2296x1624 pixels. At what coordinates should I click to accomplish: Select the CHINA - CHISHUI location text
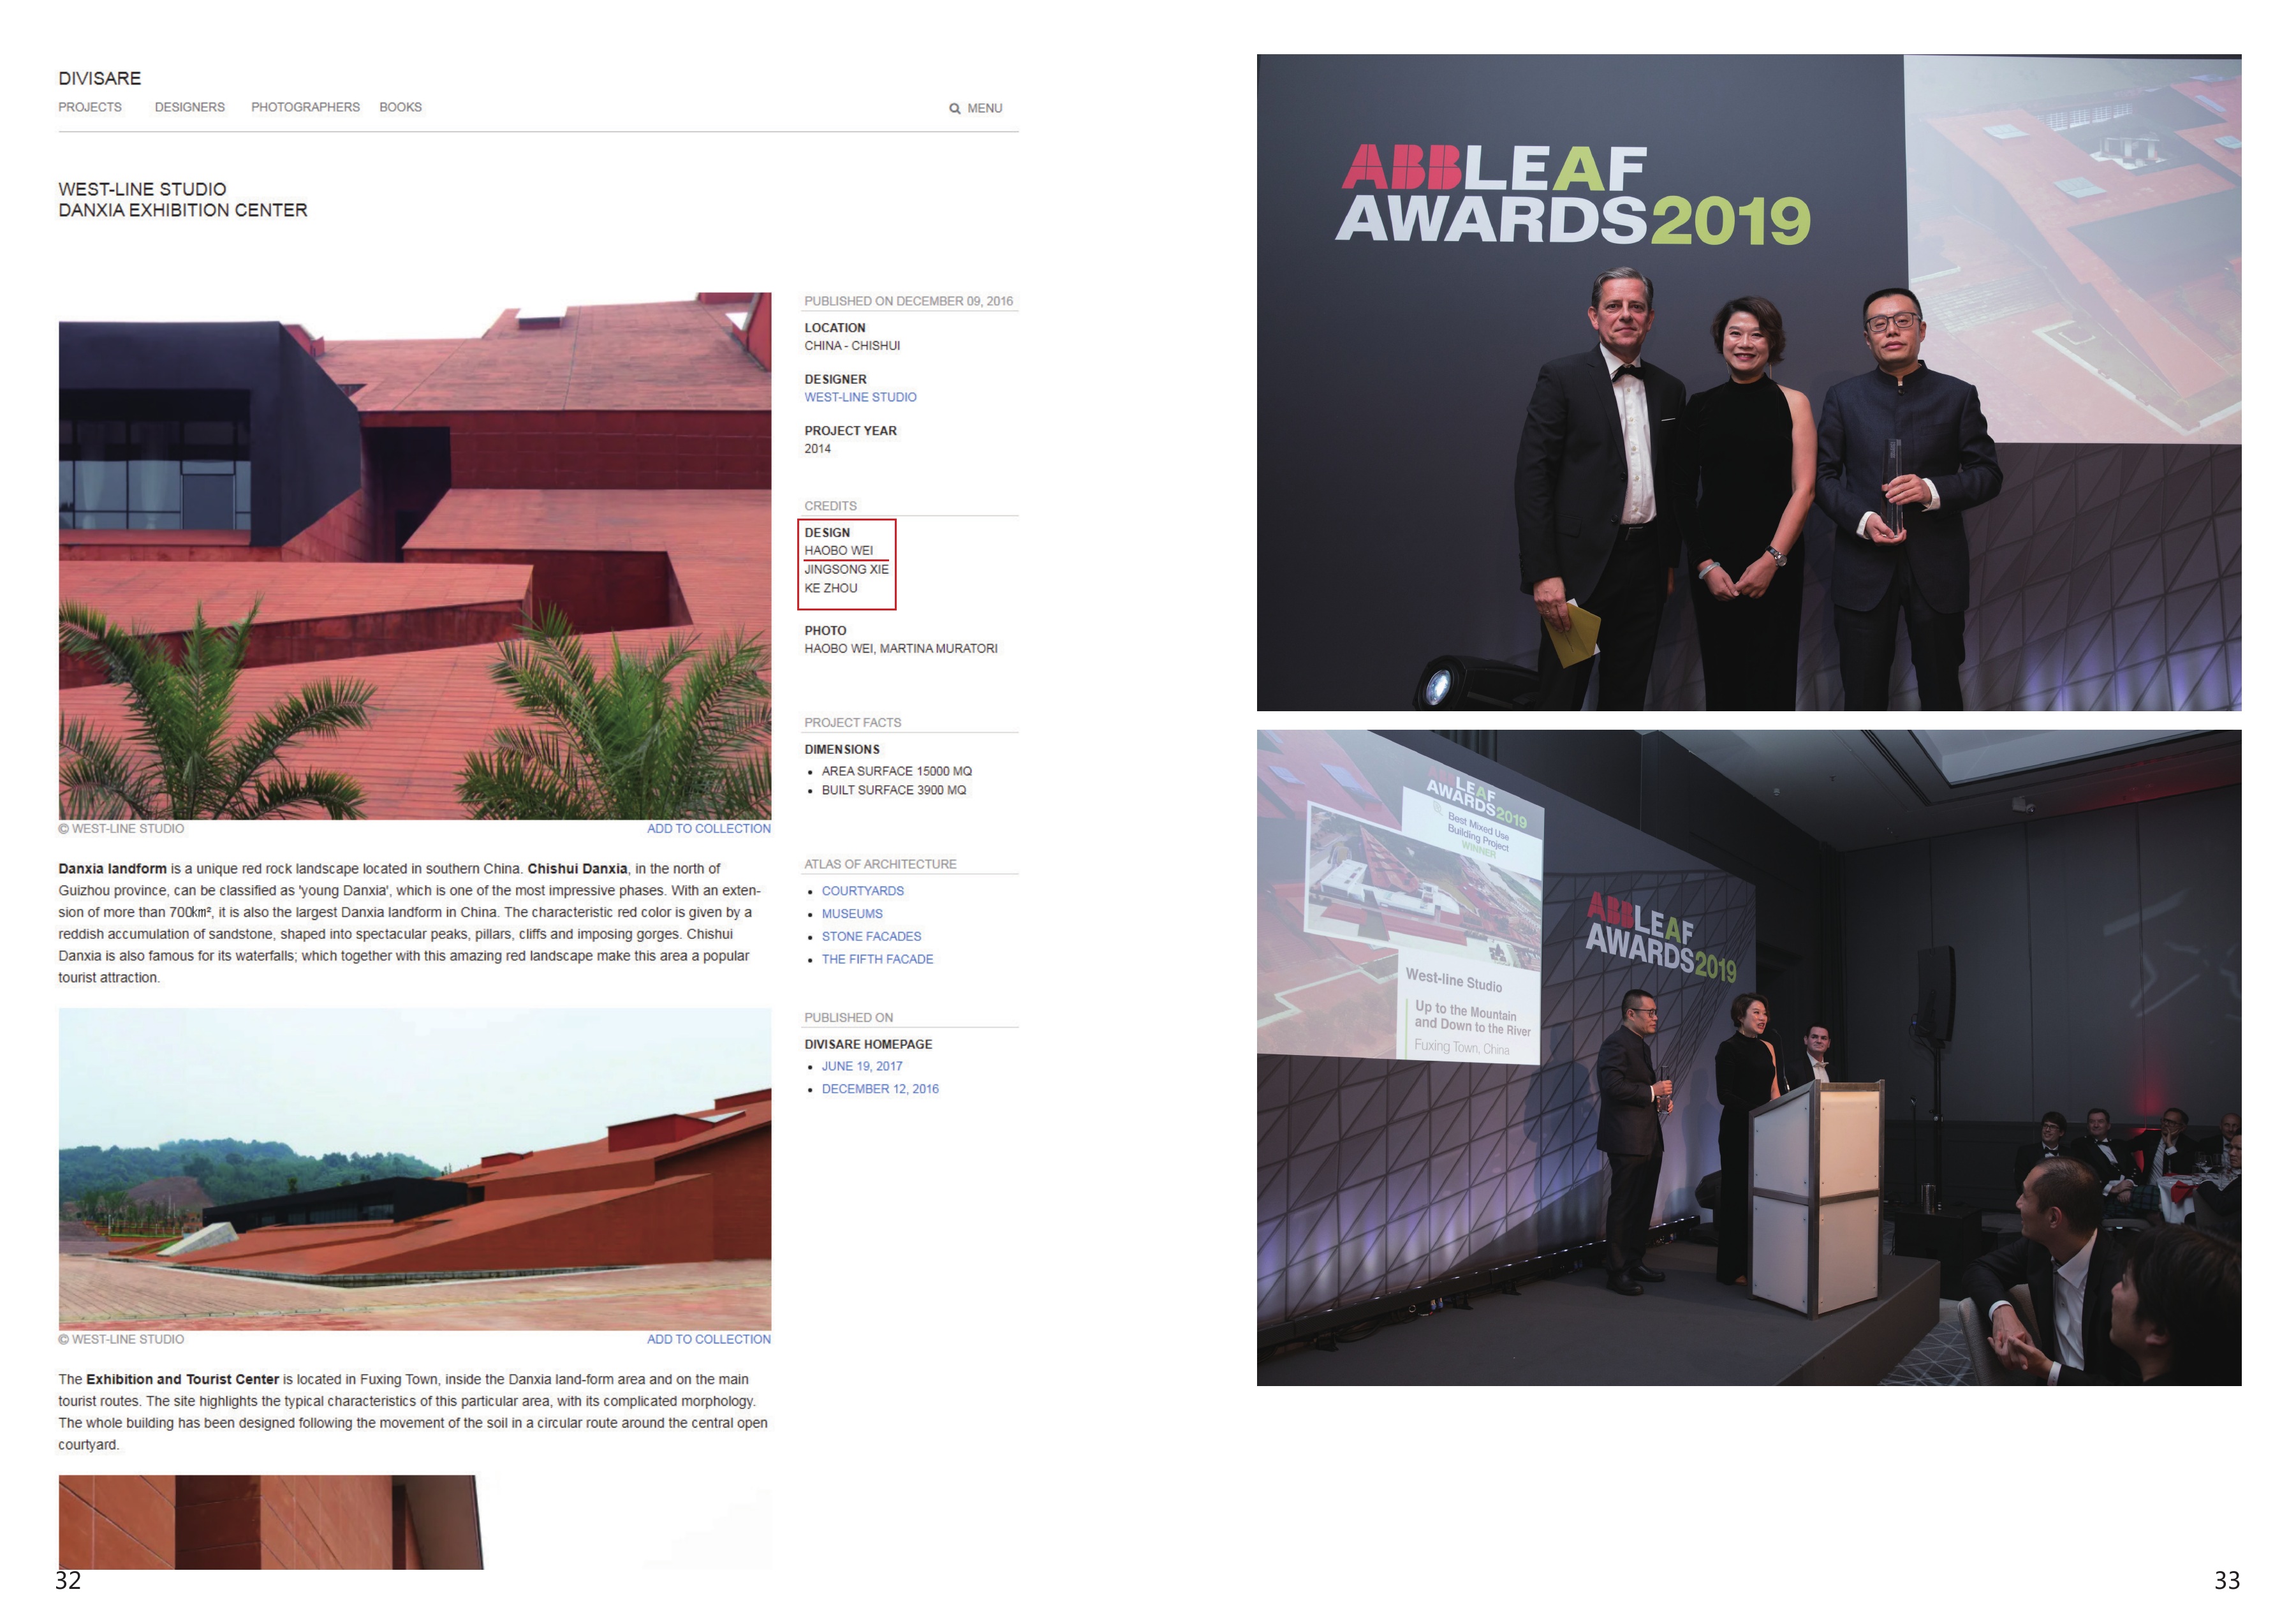tap(852, 345)
